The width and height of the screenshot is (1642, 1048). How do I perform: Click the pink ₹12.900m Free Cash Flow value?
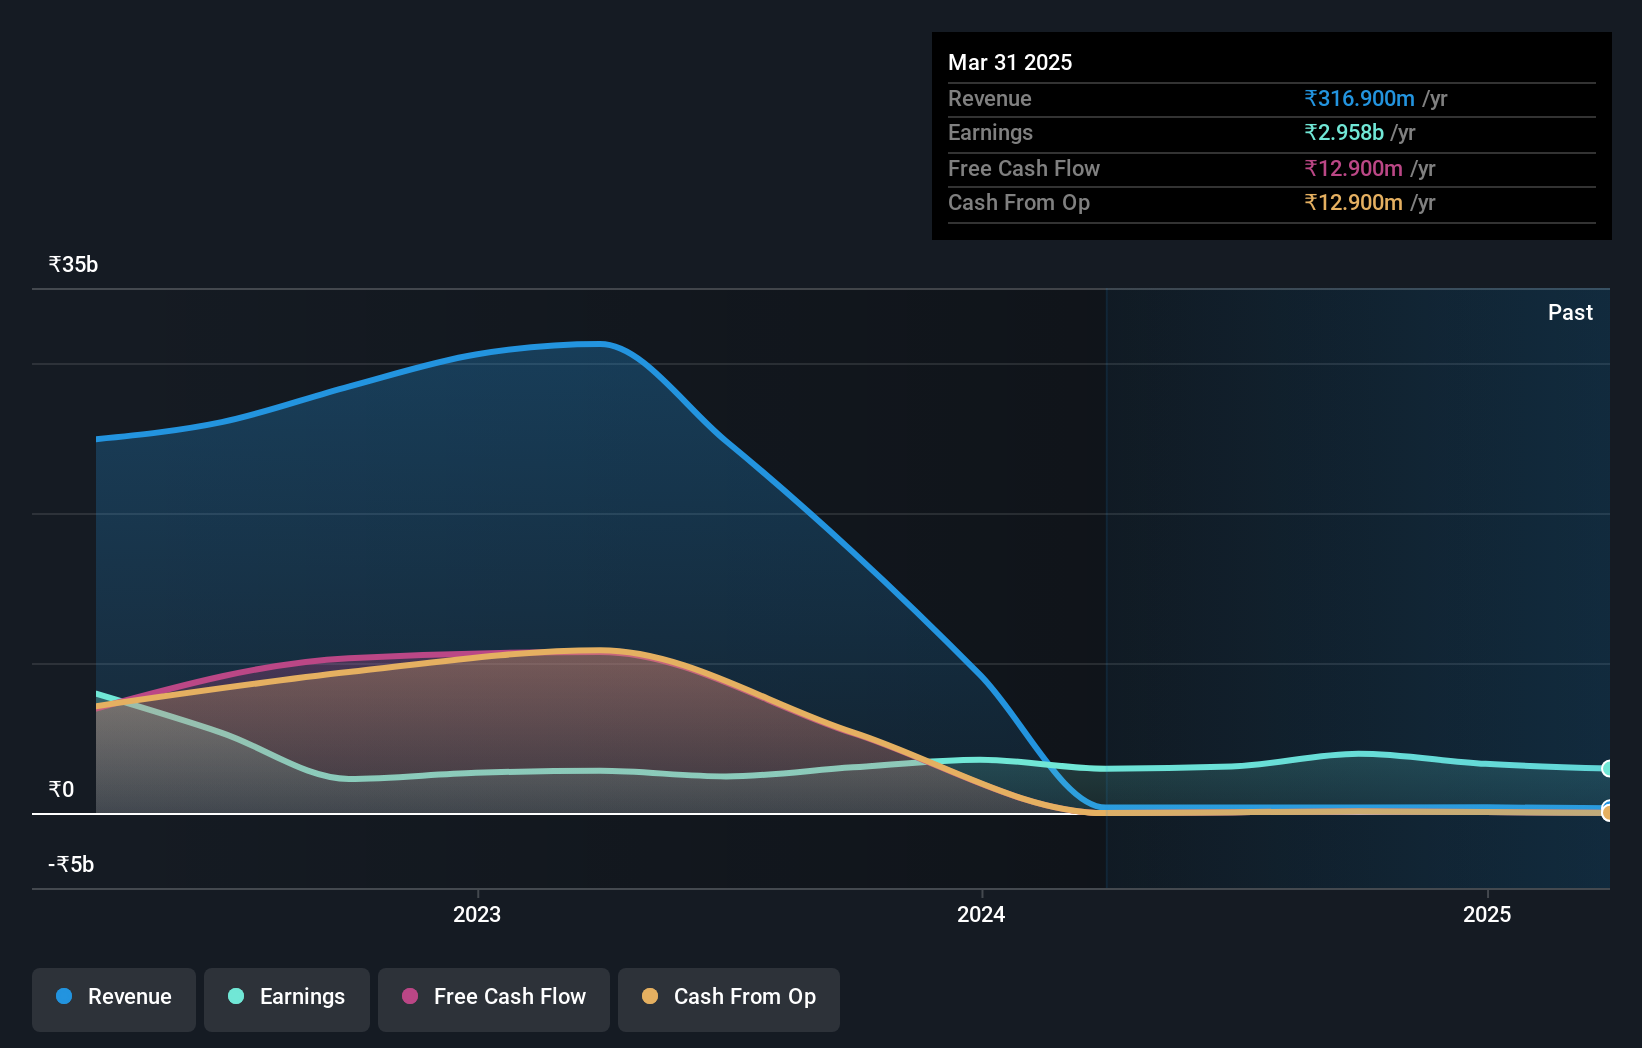(1353, 168)
